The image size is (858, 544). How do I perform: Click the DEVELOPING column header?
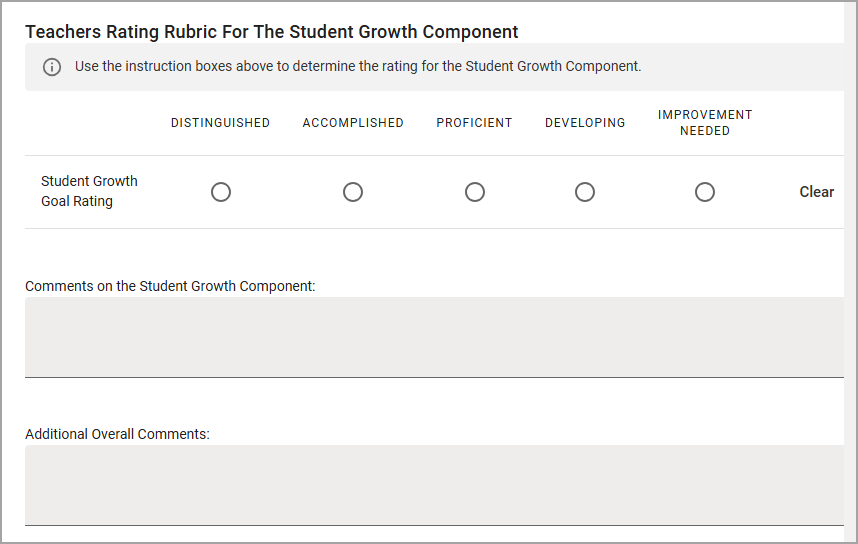[585, 123]
